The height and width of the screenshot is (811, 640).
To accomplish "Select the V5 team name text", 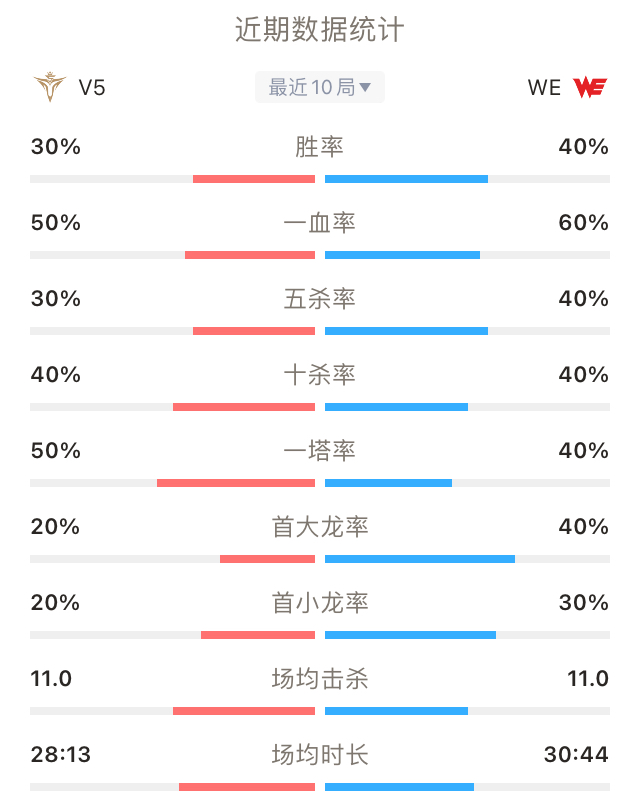I will pyautogui.click(x=92, y=87).
